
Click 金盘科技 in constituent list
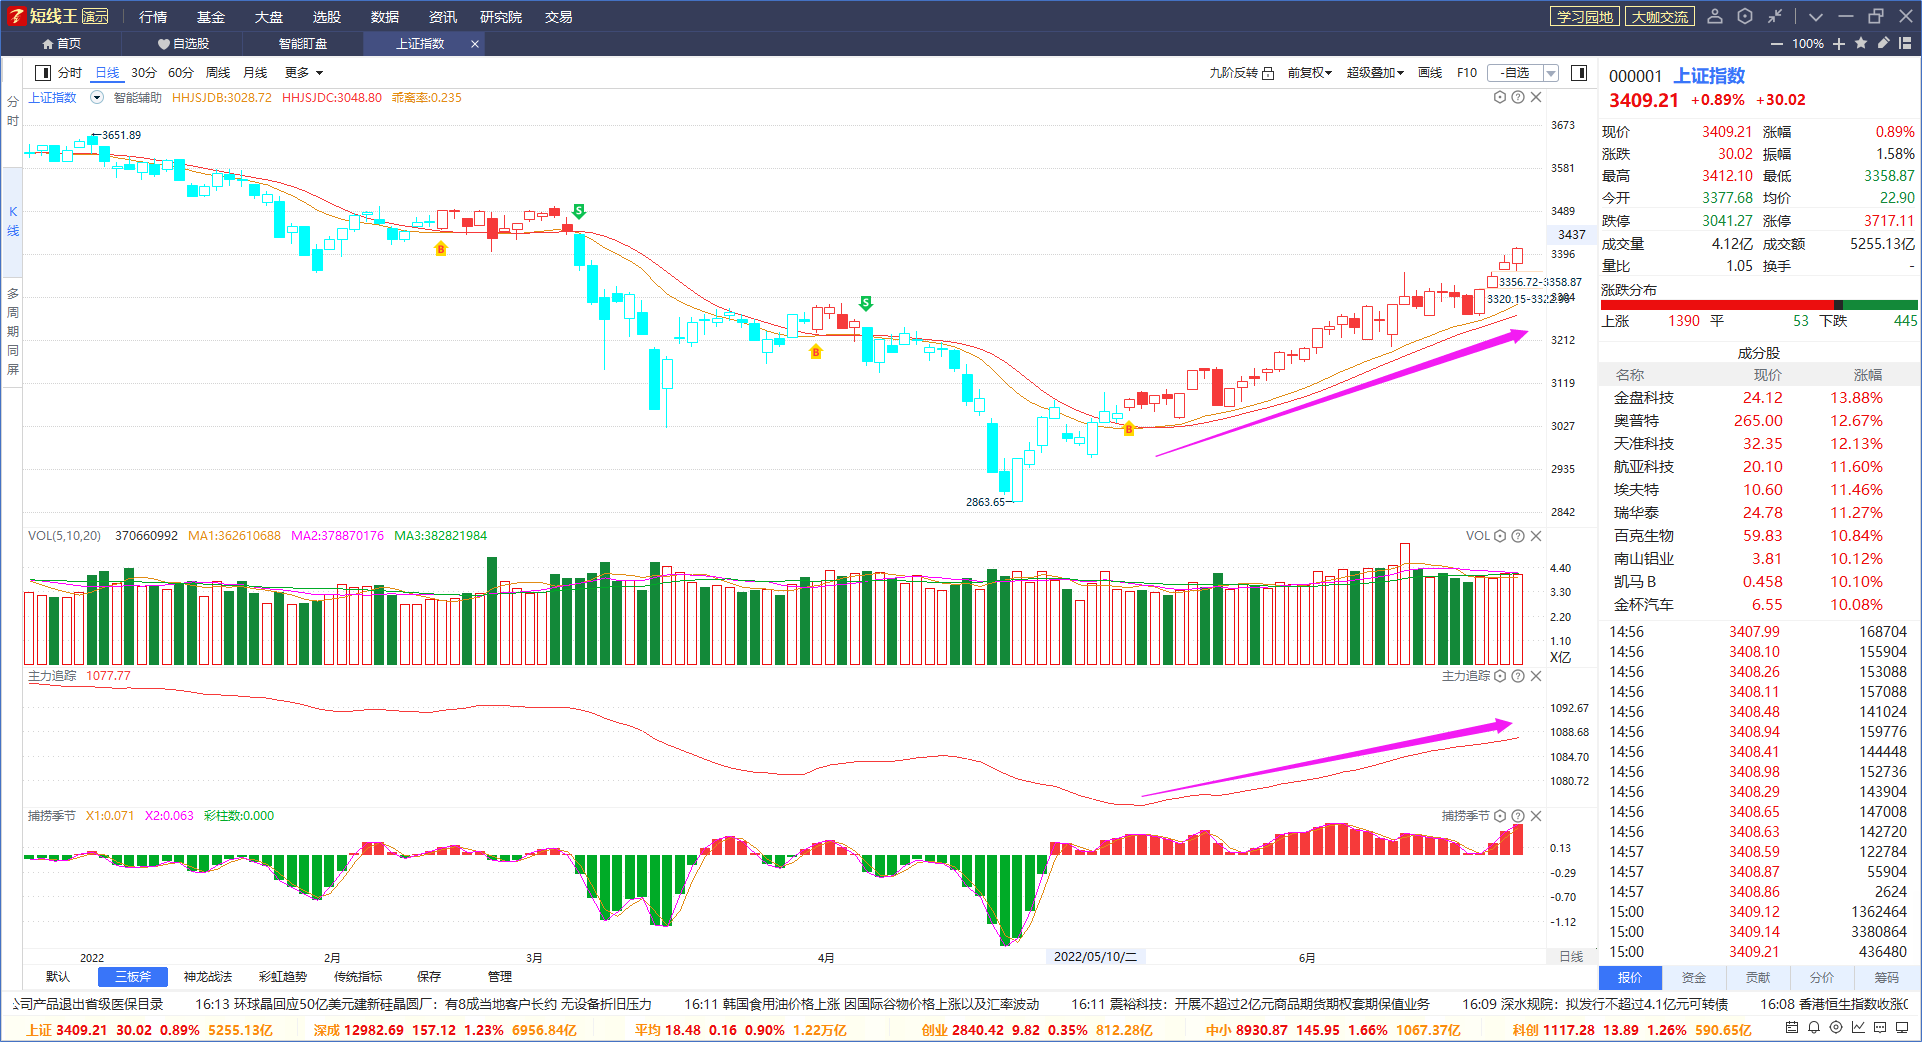pos(1644,398)
